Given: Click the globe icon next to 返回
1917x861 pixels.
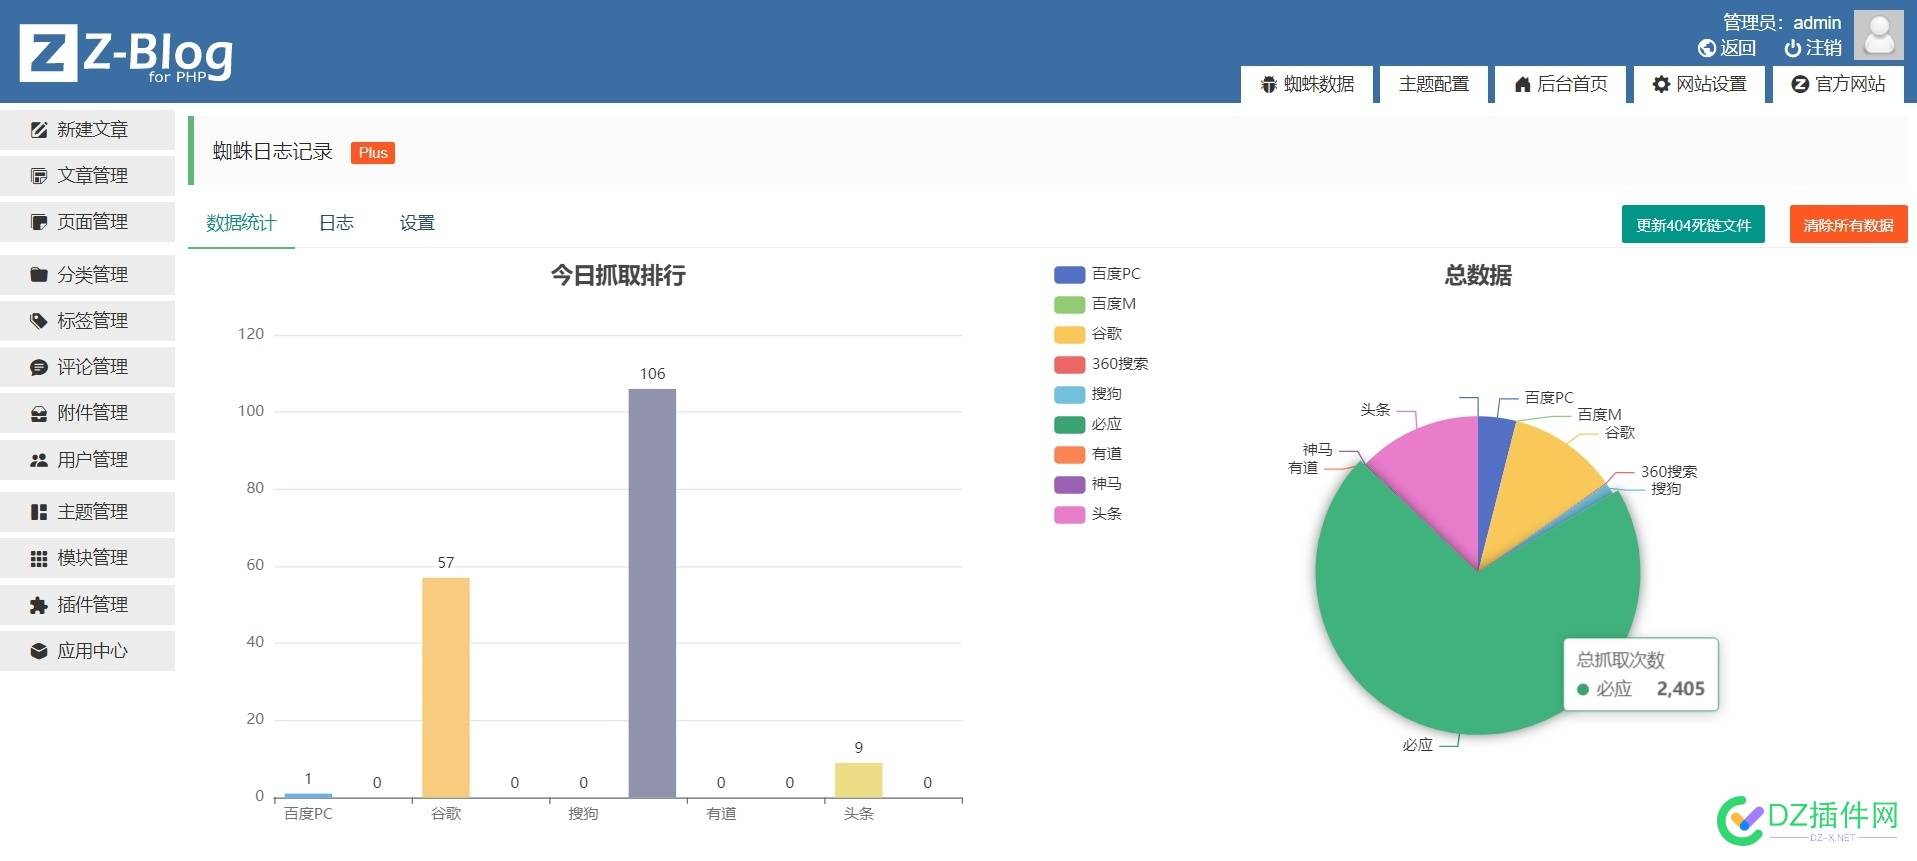Looking at the screenshot, I should (1707, 48).
